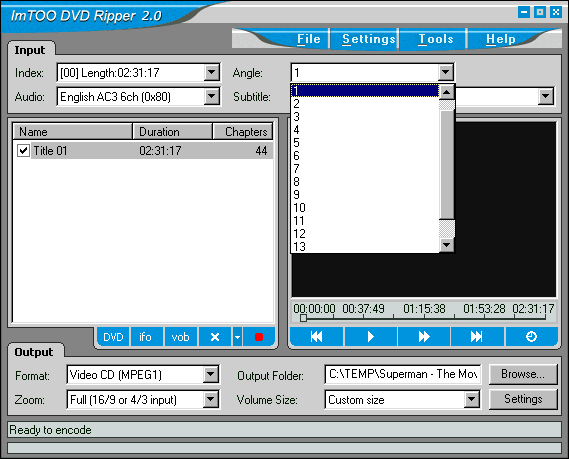Fast forward the preview playback
The width and height of the screenshot is (569, 459).
pyautogui.click(x=424, y=337)
